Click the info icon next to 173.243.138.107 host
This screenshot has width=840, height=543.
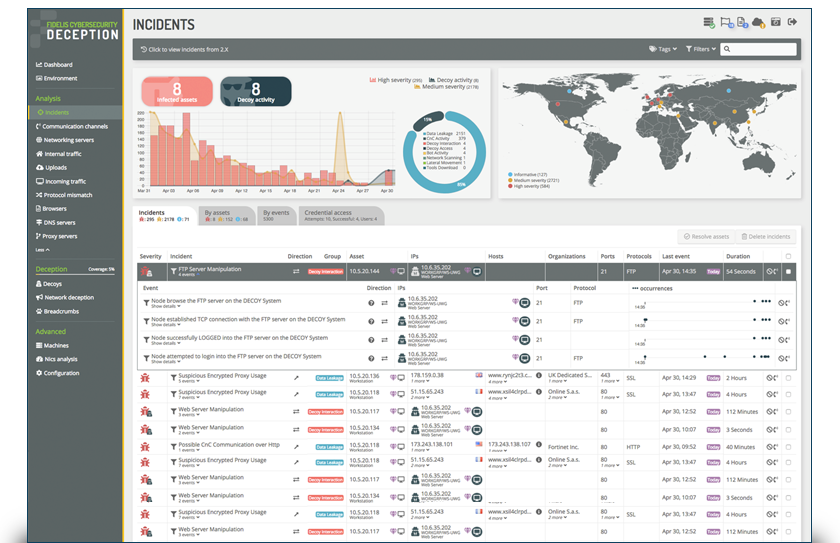(x=538, y=444)
